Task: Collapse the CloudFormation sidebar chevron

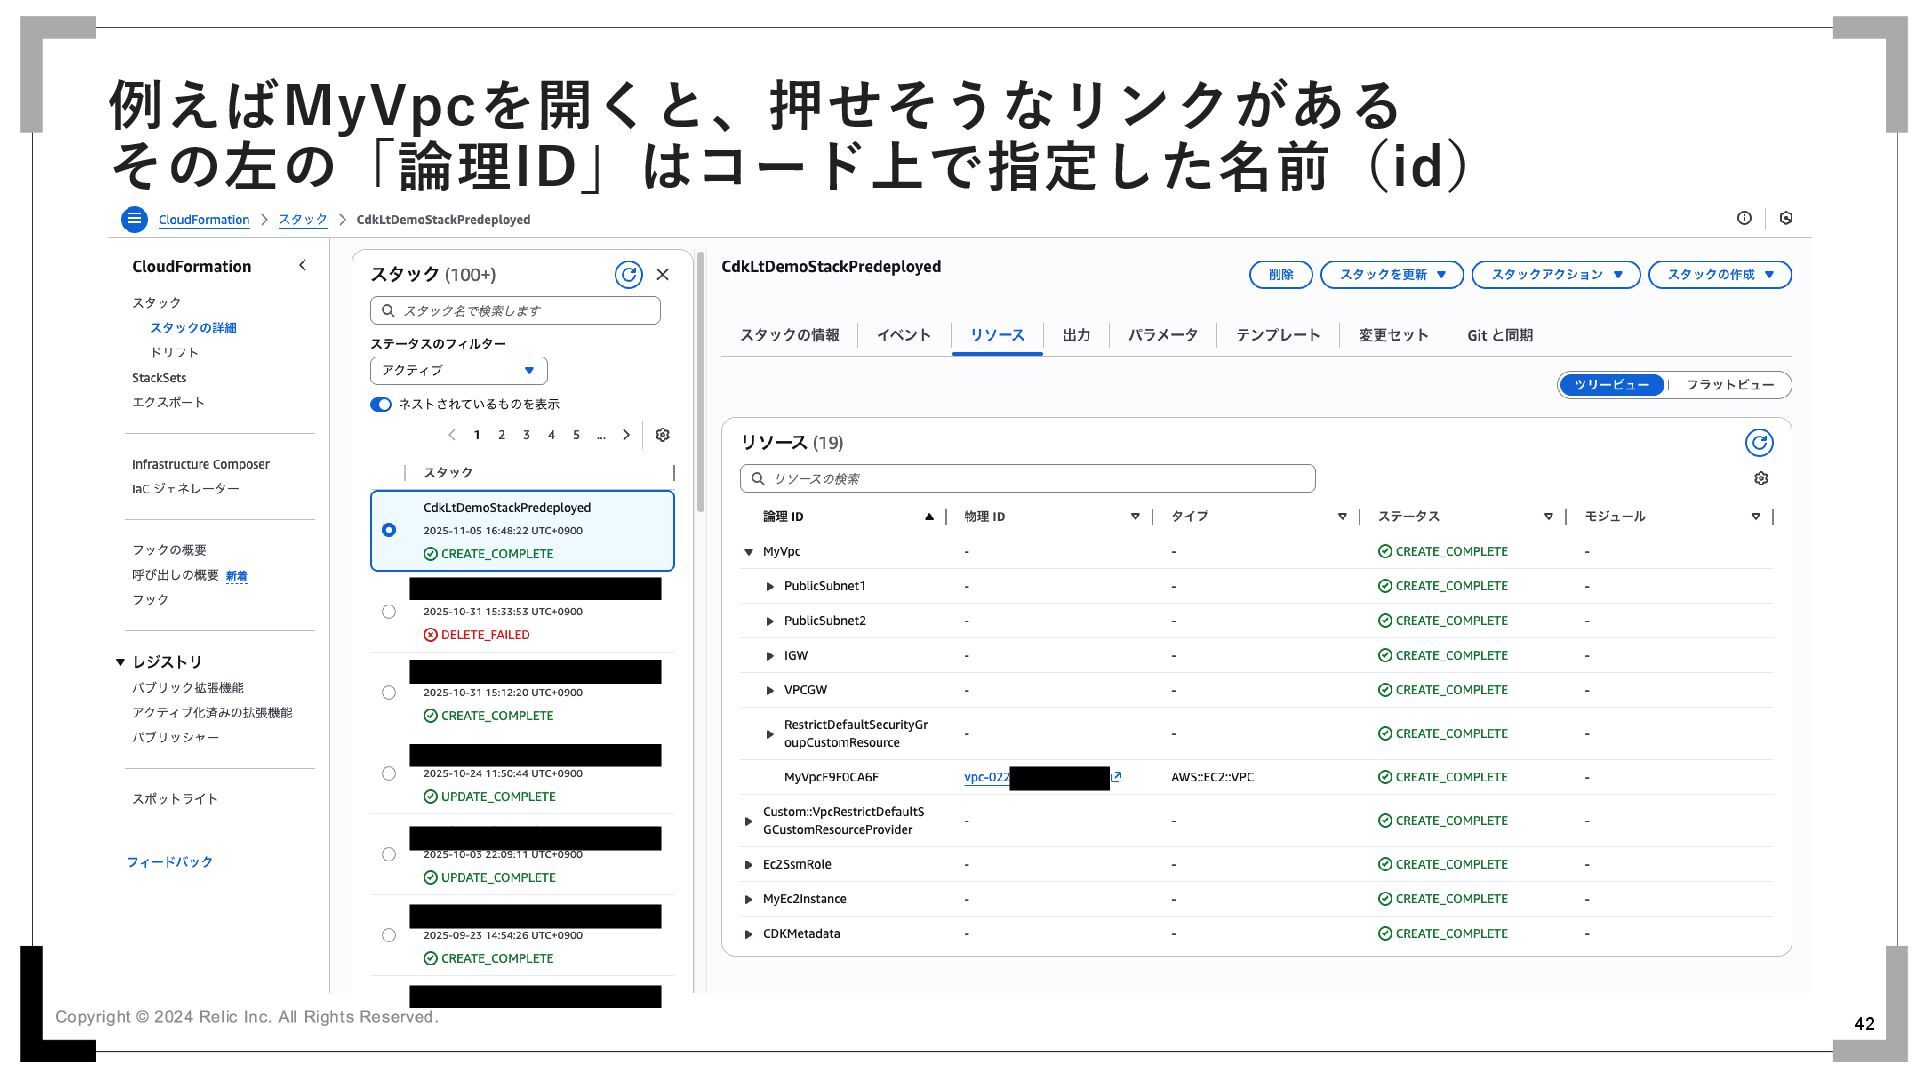Action: click(x=302, y=266)
